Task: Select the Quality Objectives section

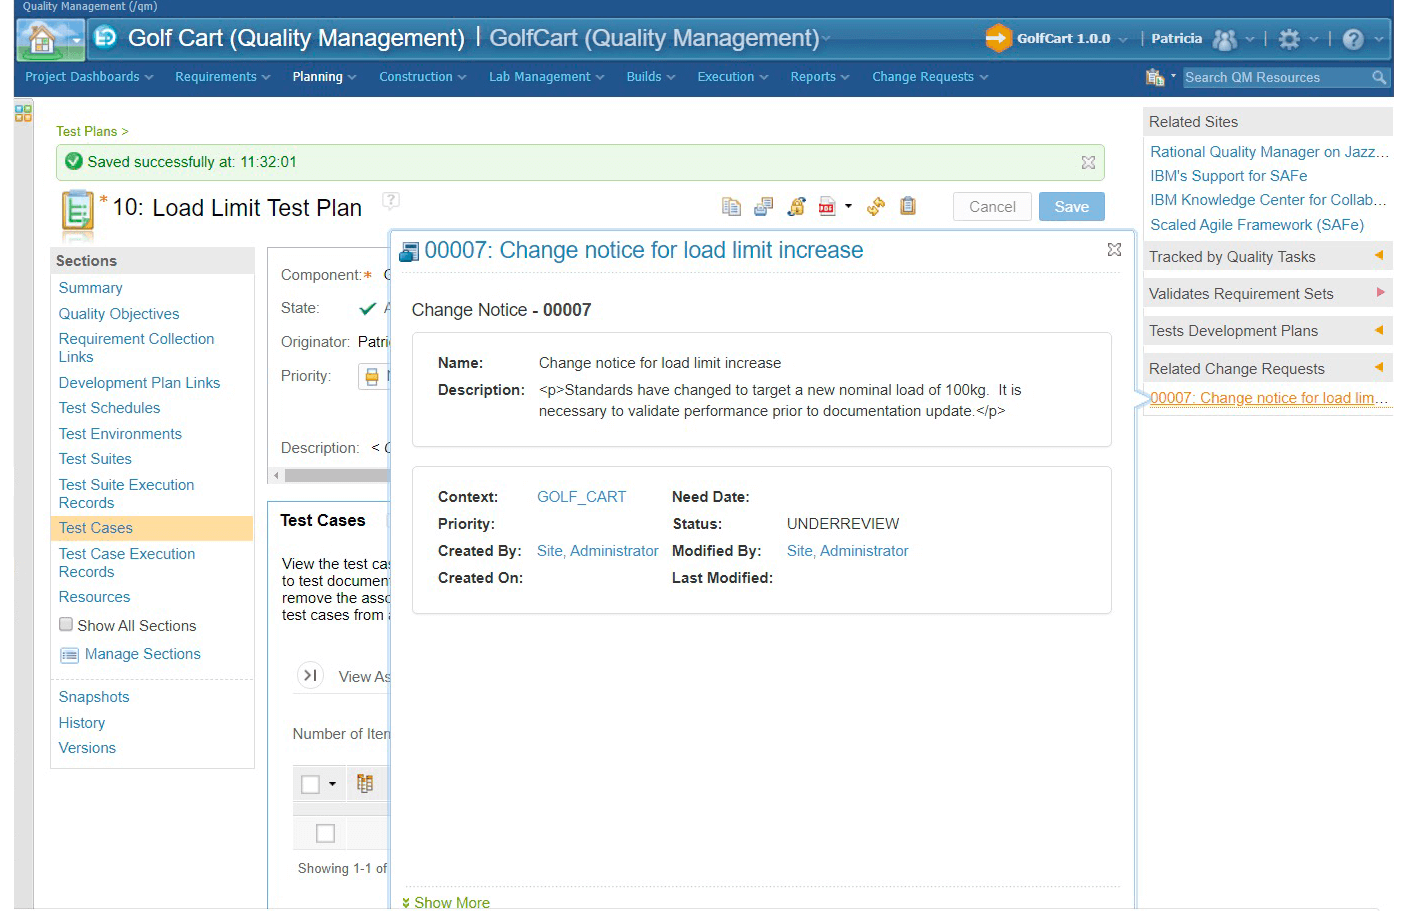Action: coord(119,314)
